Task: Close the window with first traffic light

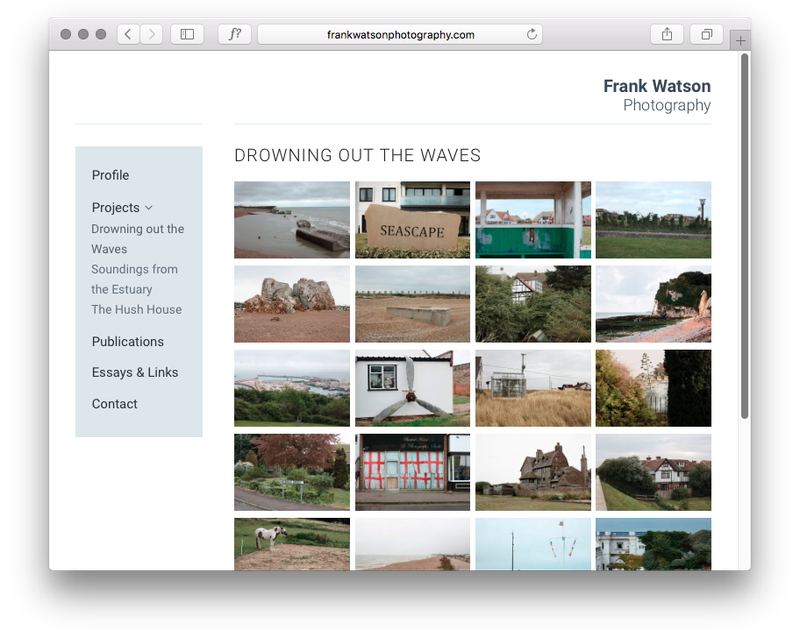Action: [65, 34]
